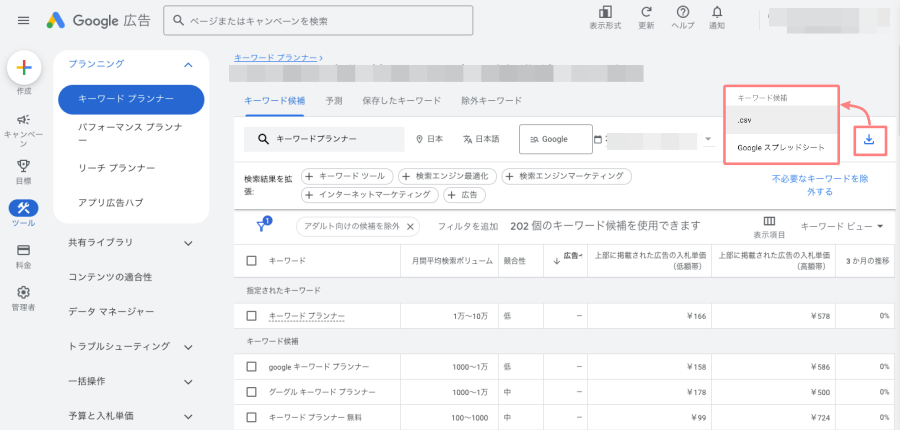Check the キーワード プランナー 無料 row checkbox
Viewport: 900px width, 430px height.
click(x=251, y=417)
